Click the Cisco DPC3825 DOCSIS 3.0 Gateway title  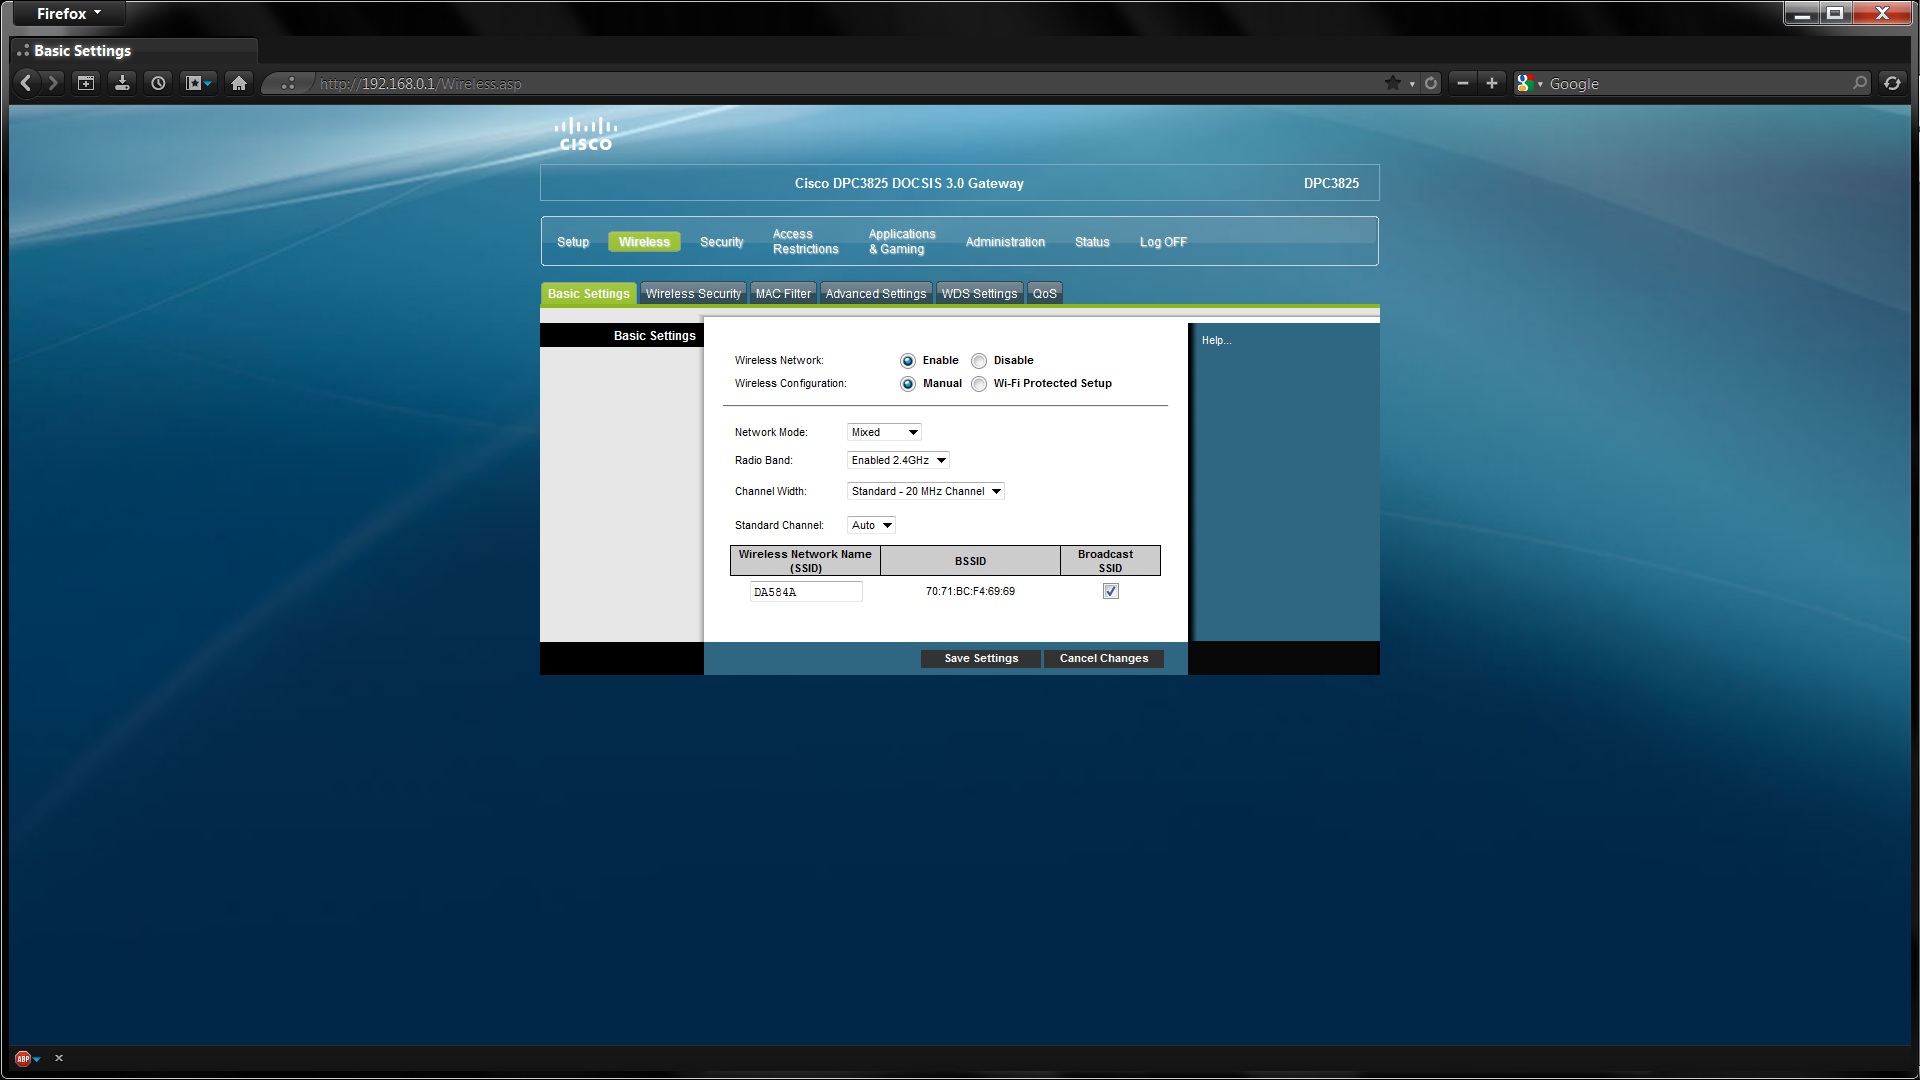[909, 183]
